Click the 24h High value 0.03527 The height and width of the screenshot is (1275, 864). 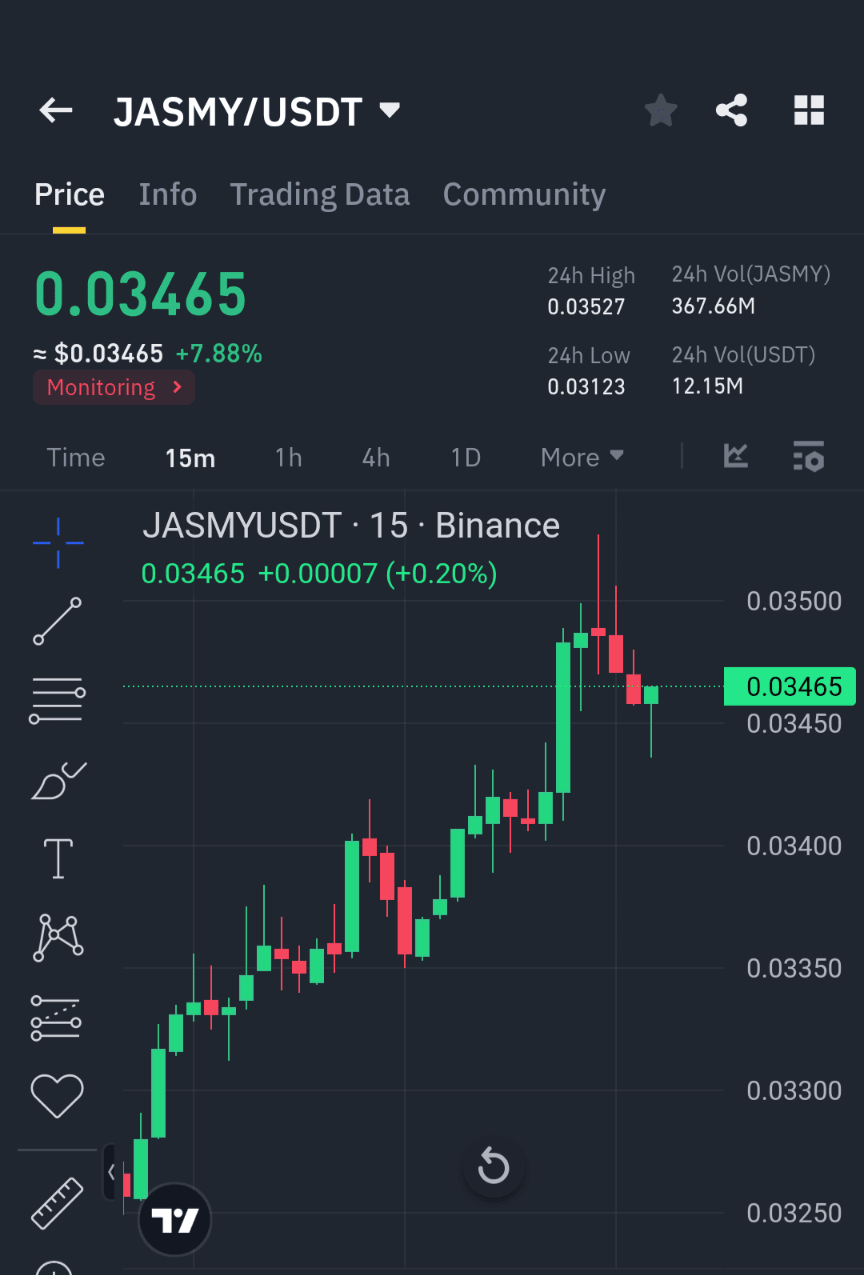(x=586, y=307)
